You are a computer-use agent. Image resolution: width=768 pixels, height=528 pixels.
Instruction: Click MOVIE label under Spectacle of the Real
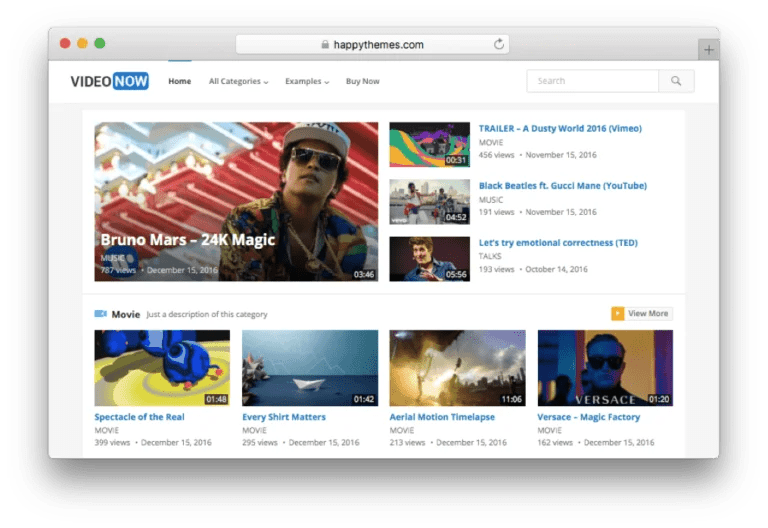(x=107, y=430)
